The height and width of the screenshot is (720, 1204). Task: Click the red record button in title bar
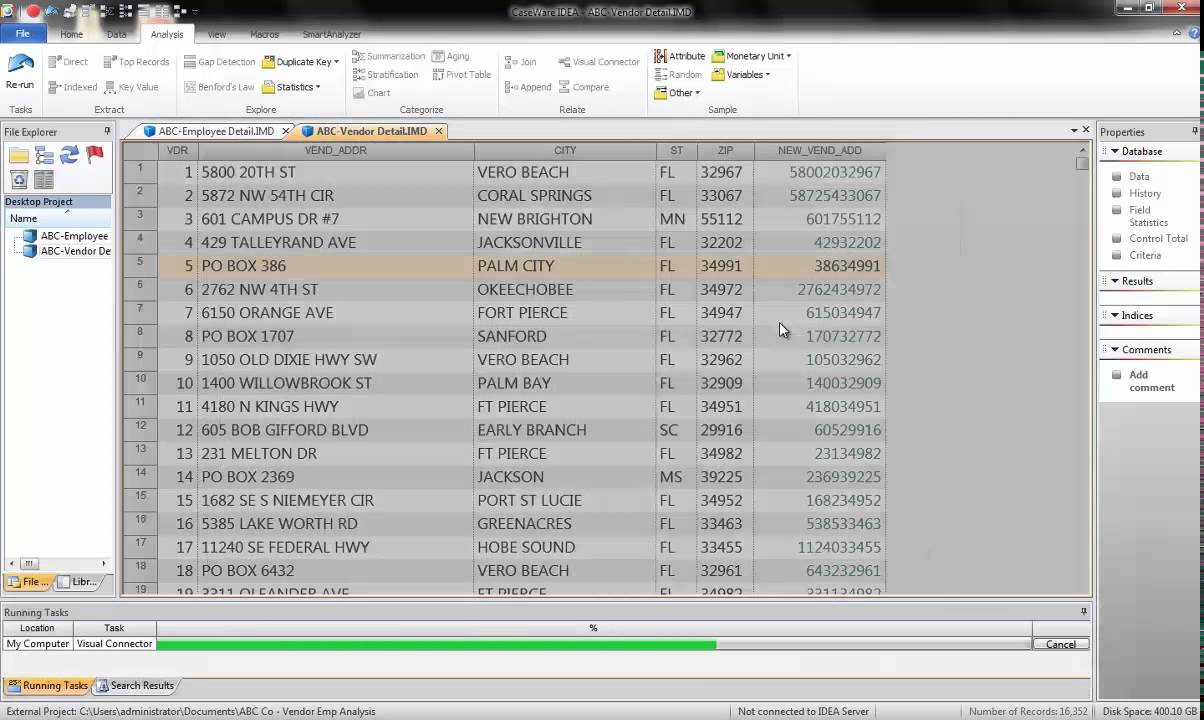point(33,11)
